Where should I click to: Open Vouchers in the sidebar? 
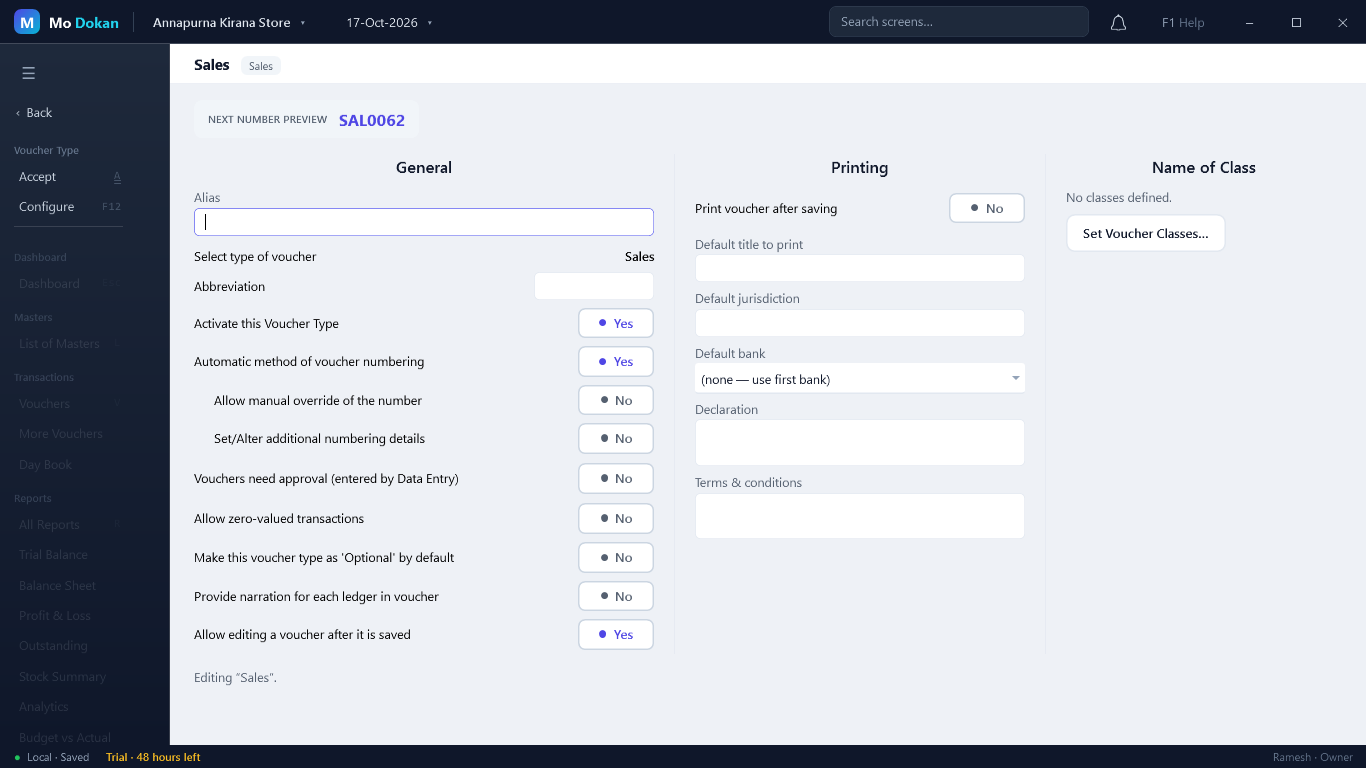(x=69, y=404)
